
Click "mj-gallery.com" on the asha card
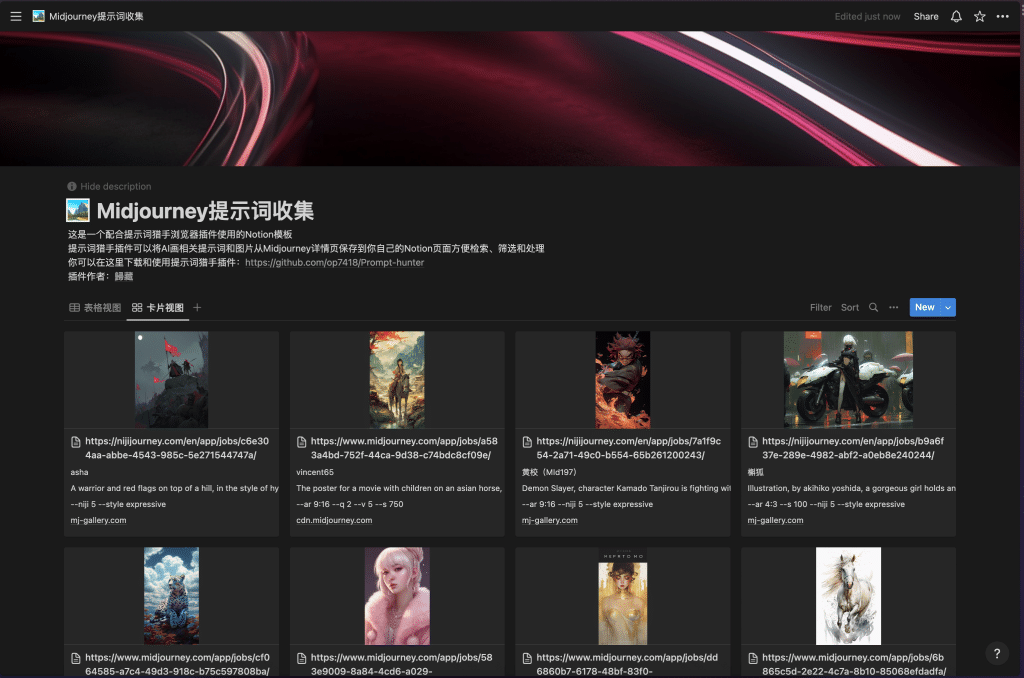pos(98,521)
